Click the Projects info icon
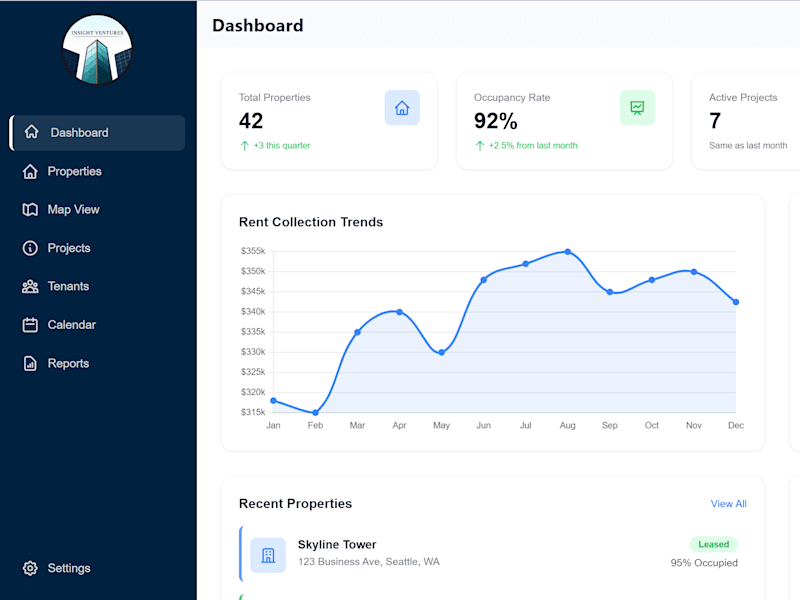This screenshot has width=800, height=600. [x=30, y=248]
